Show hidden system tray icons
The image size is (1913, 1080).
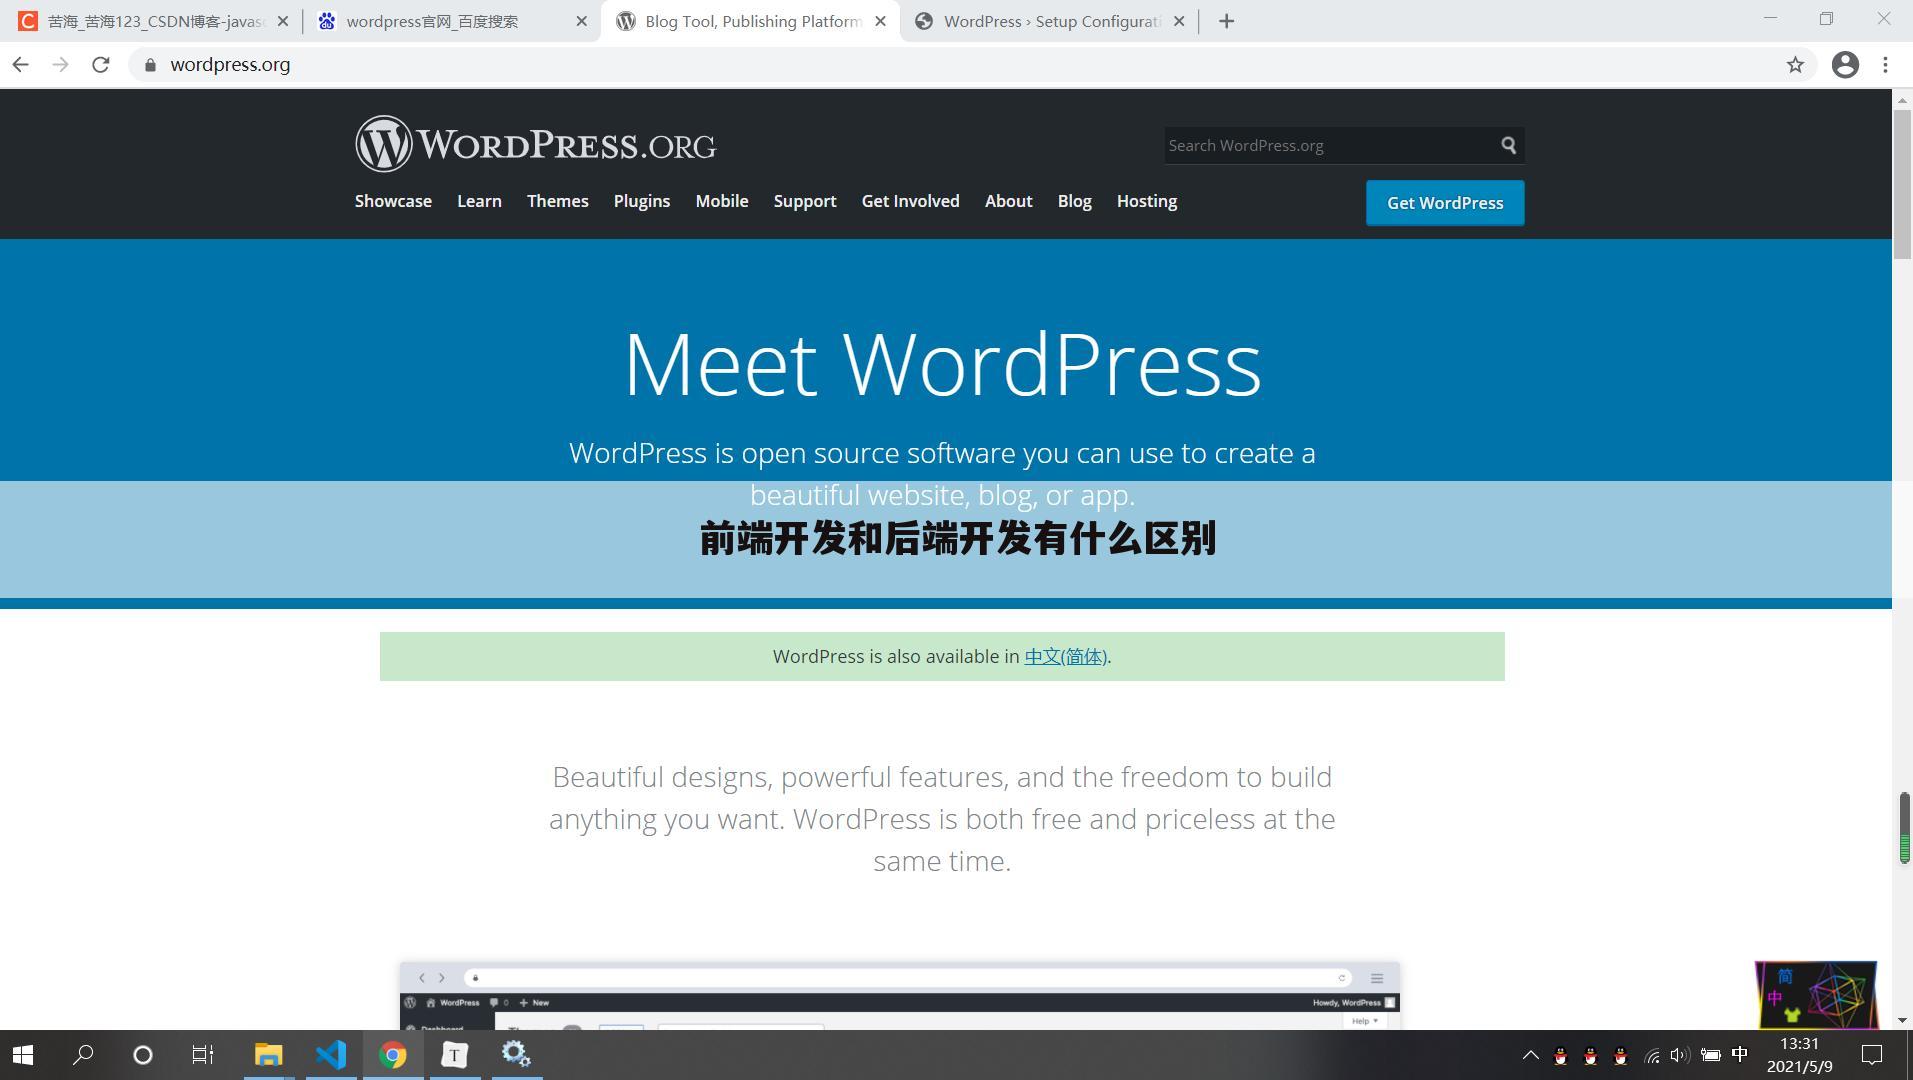1530,1055
